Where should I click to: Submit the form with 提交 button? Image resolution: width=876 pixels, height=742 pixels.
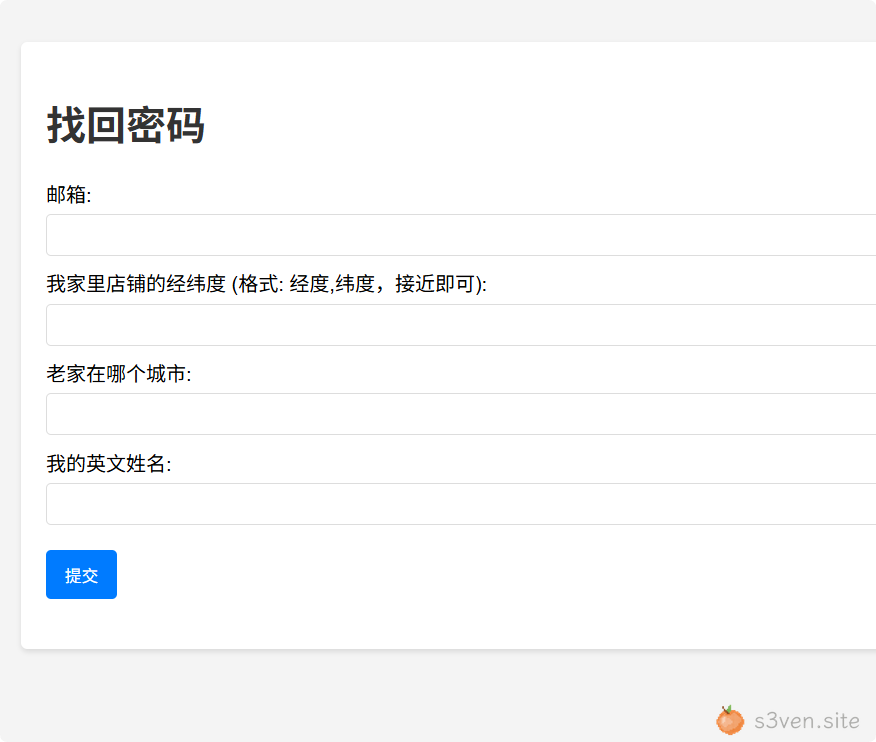point(82,574)
